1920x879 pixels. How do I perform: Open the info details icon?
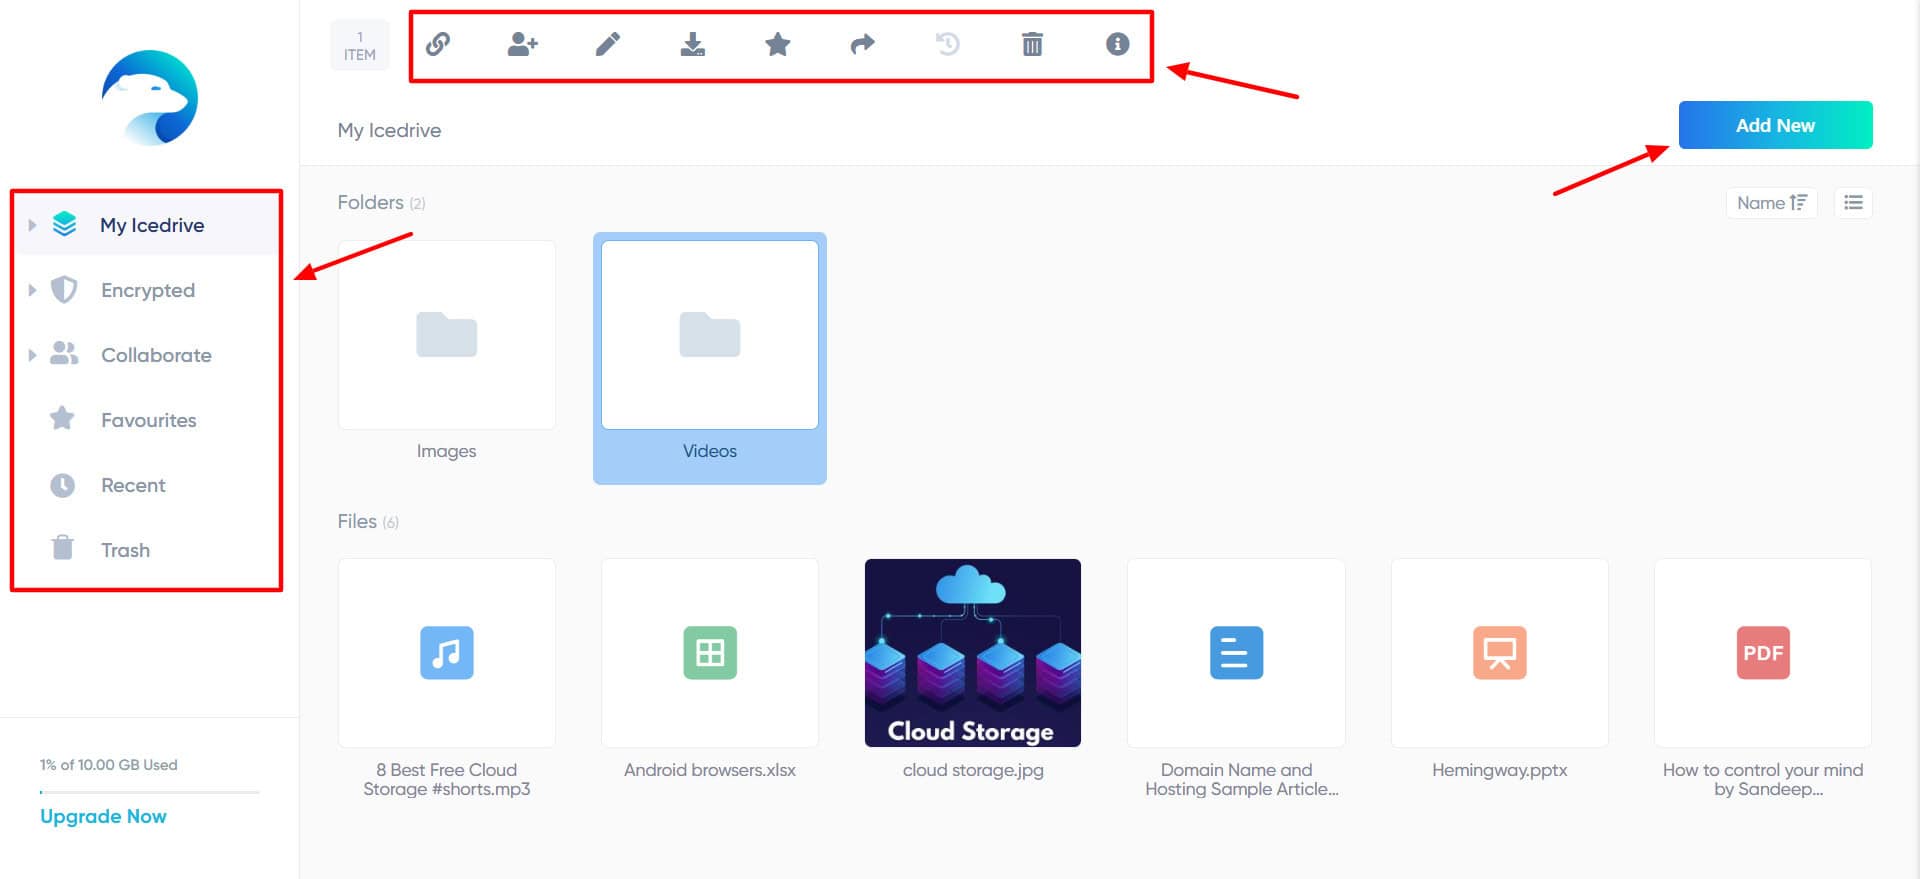tap(1117, 44)
